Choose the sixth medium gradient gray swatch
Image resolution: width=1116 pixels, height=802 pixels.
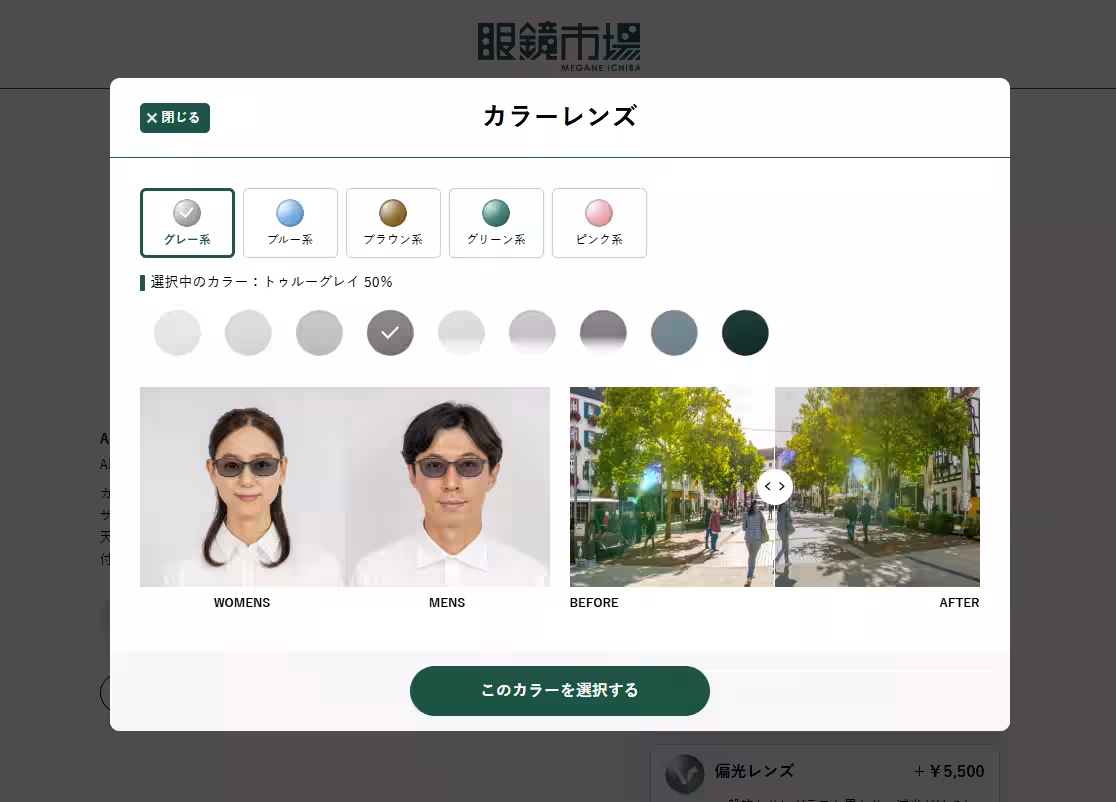point(532,333)
